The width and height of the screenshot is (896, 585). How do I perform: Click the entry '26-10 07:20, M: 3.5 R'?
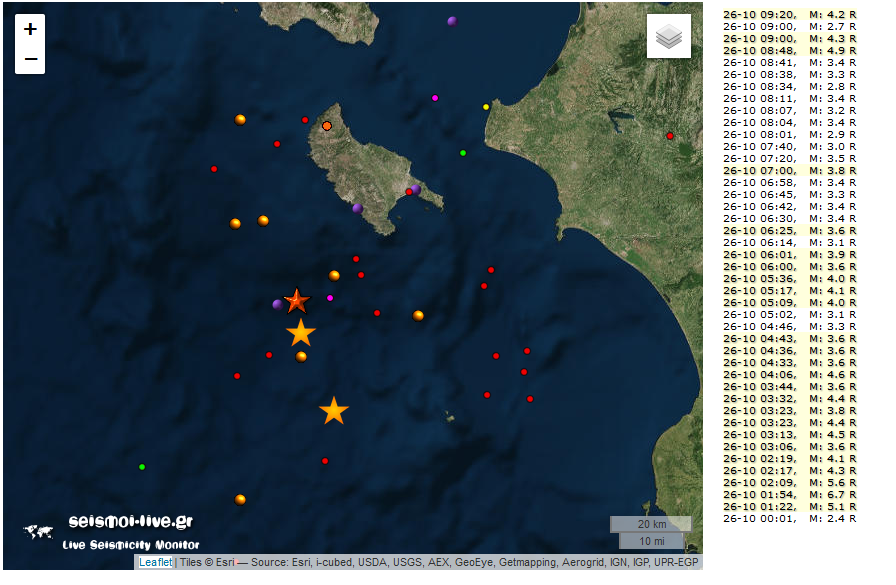[789, 159]
